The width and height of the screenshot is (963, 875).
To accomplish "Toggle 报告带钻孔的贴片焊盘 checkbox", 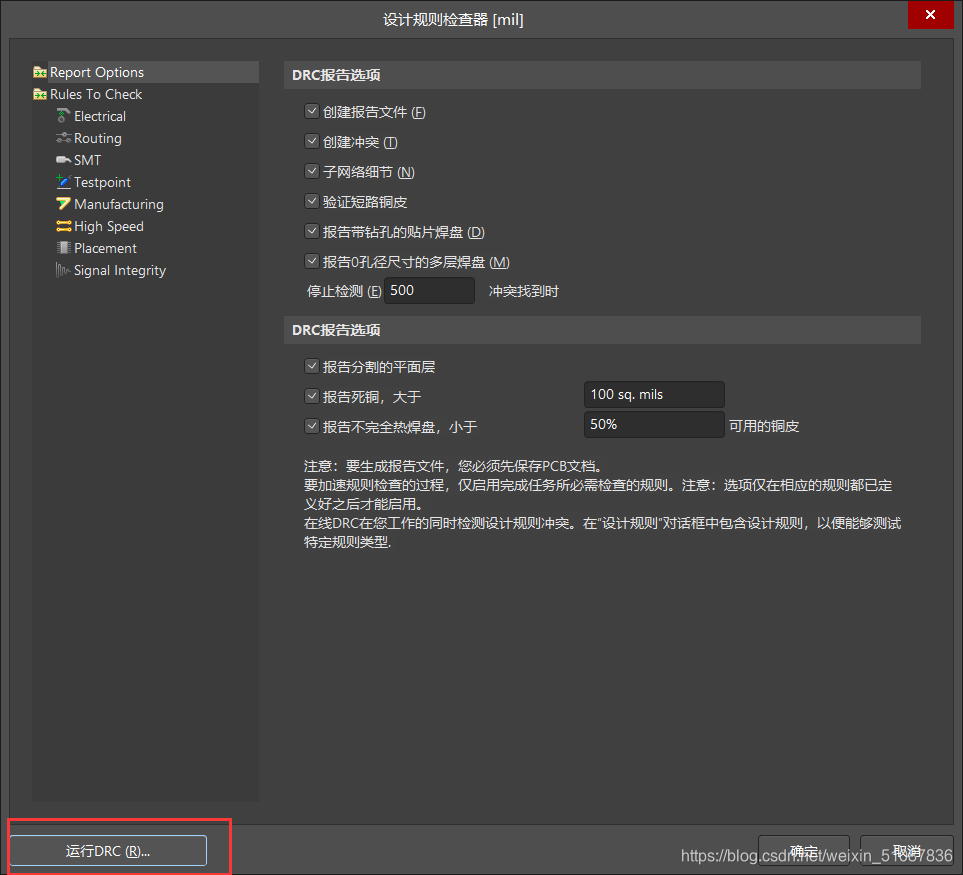I will tap(312, 231).
